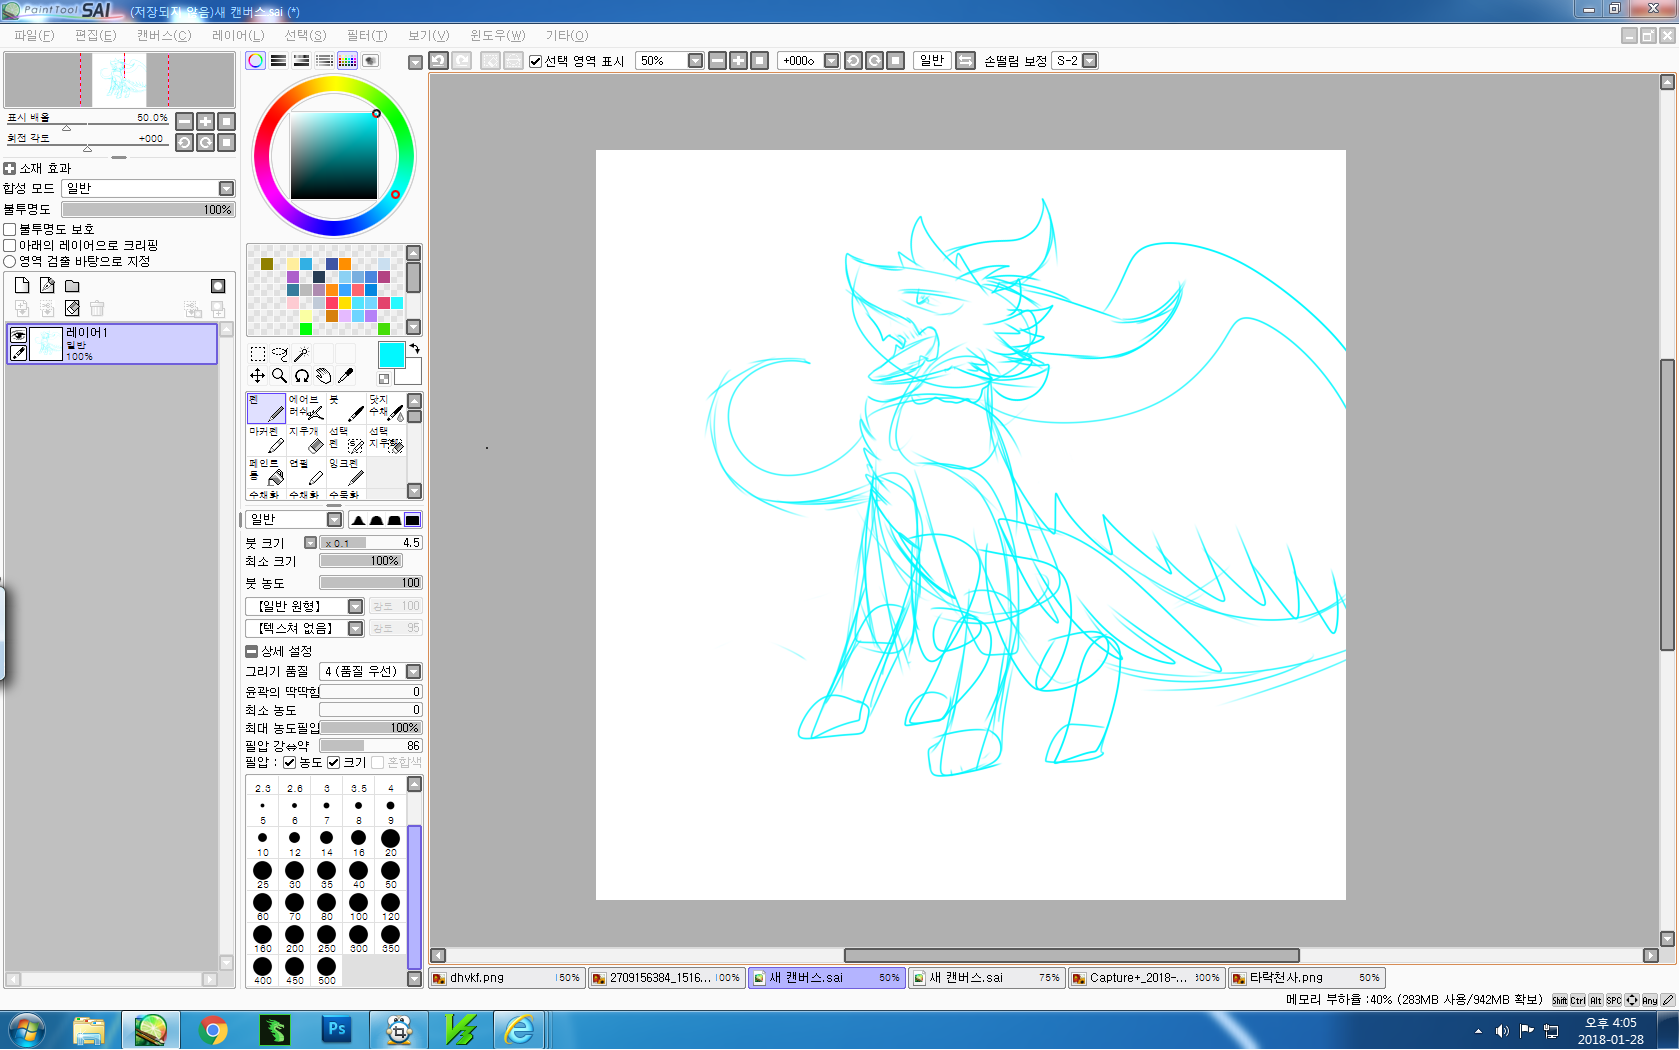The width and height of the screenshot is (1680, 1050).
Task: Select the 펜 (pen) brush tool
Action: pos(266,408)
